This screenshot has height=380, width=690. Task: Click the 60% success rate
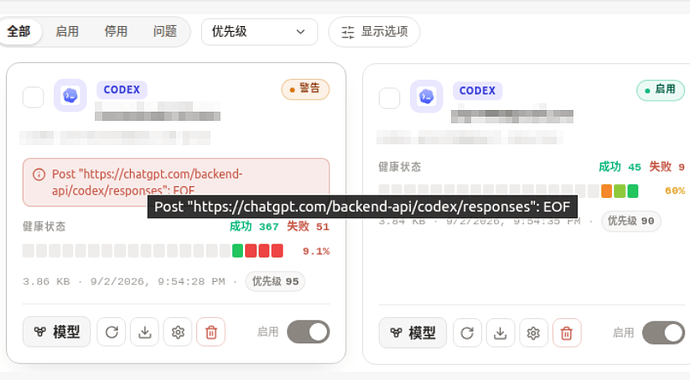point(675,191)
